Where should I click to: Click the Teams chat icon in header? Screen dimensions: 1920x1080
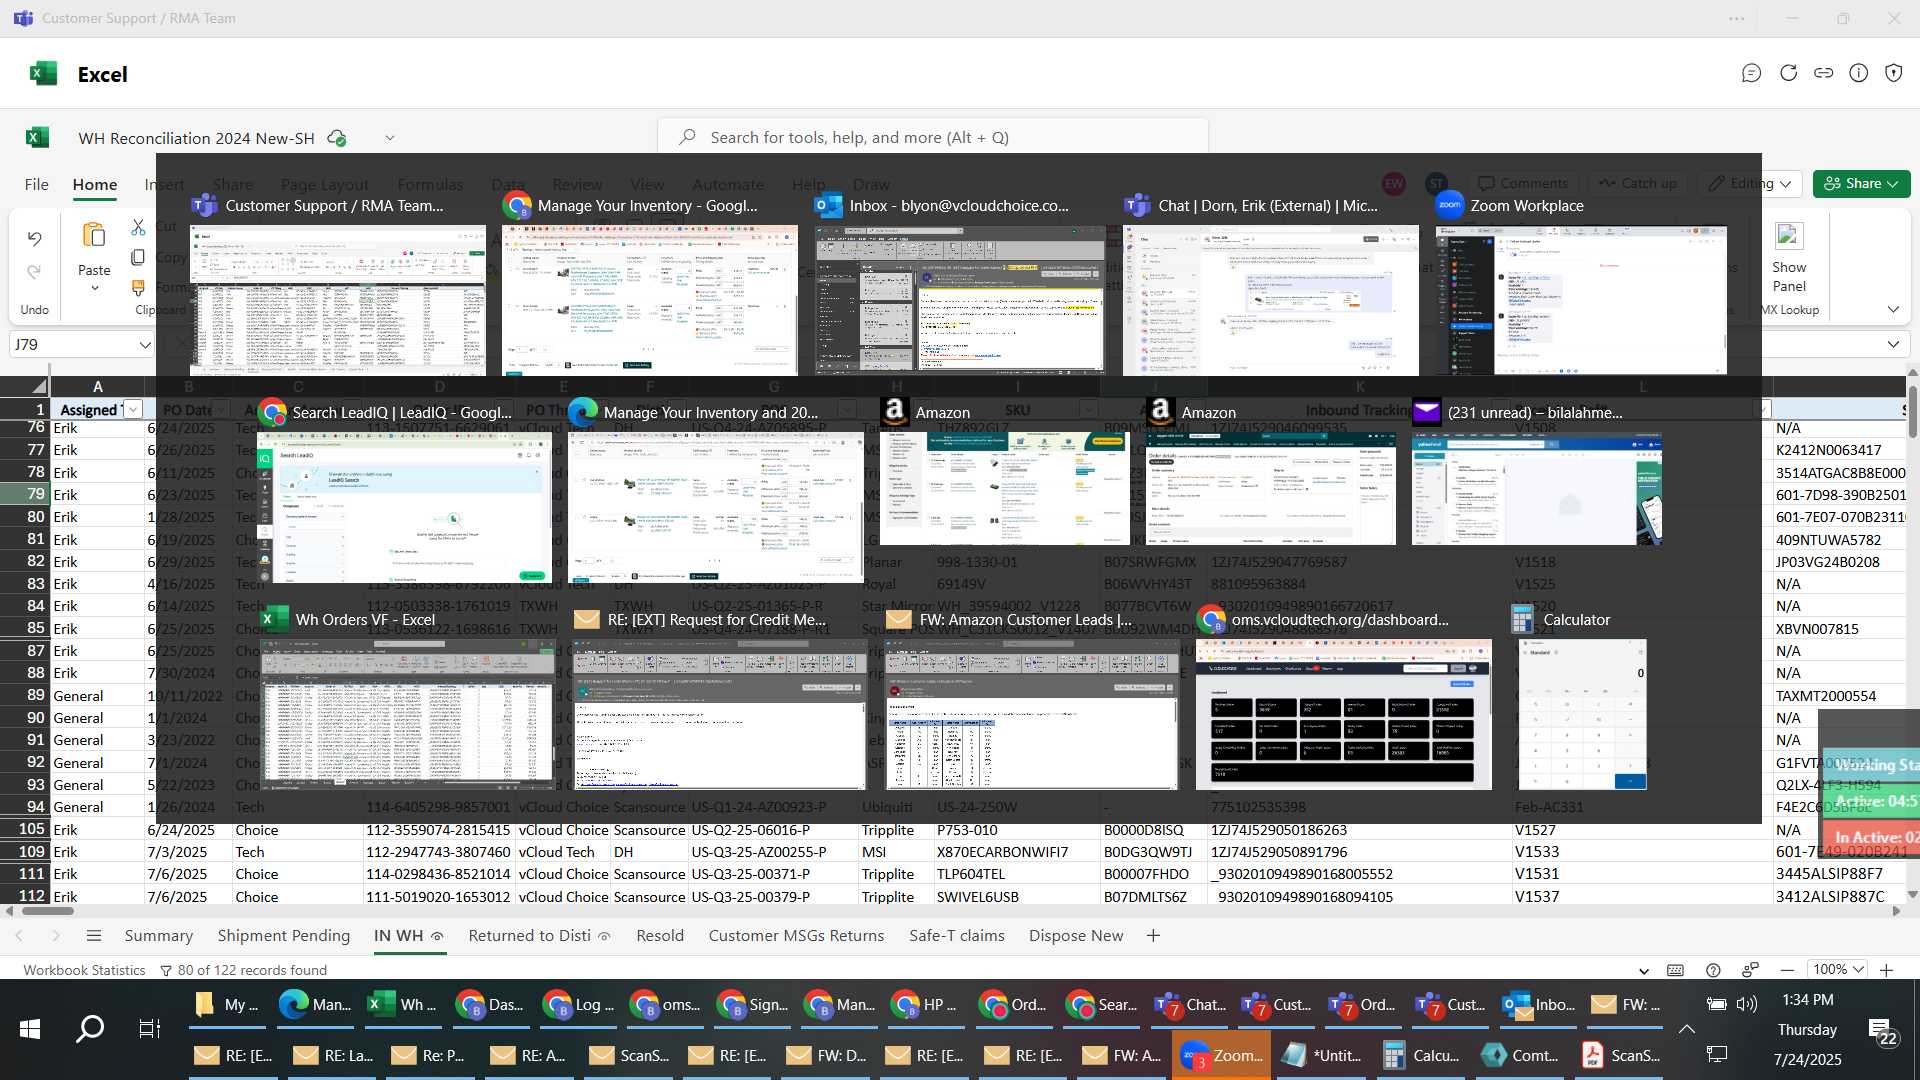coord(1751,73)
